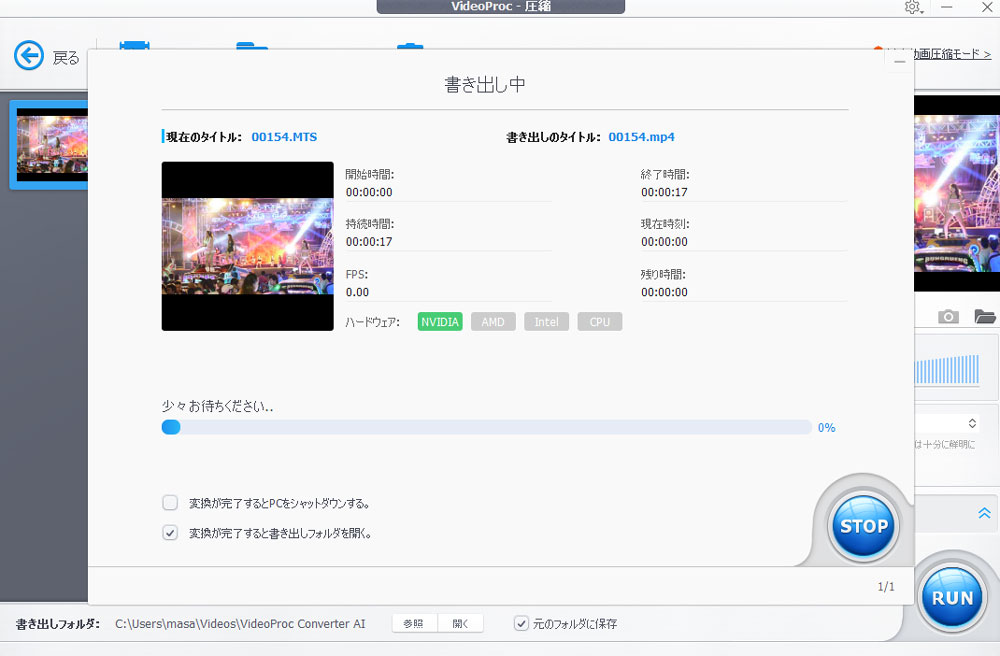Viewport: 1000px width, 656px height.
Task: Click the 1/1 job counter
Action: click(886, 587)
